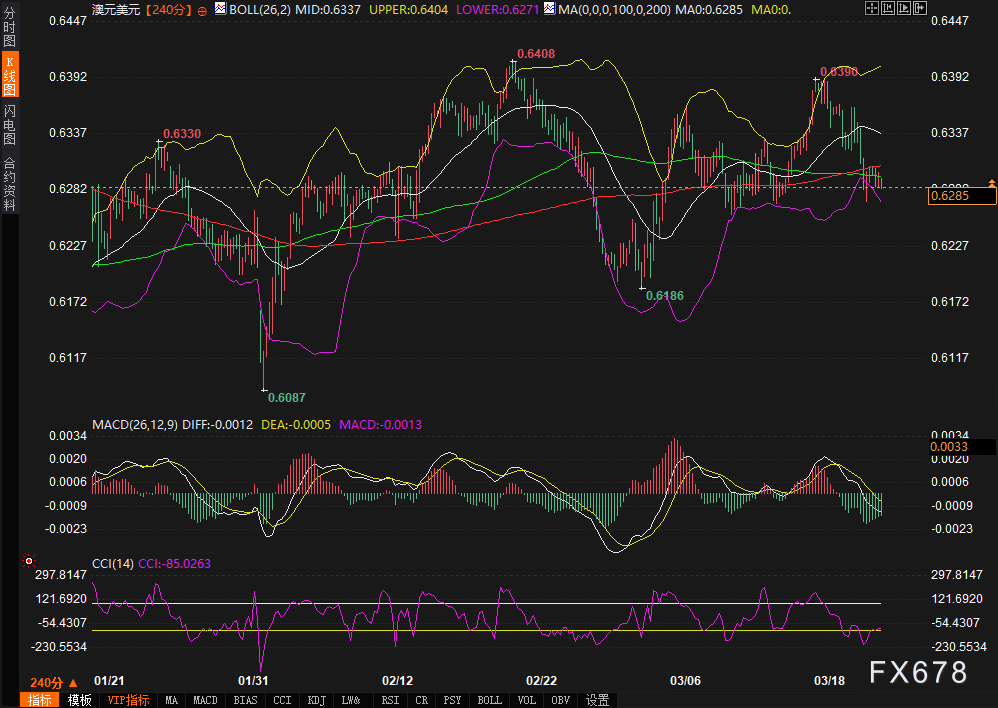
Task: Click the 0.6330 high price marker
Action: pyautogui.click(x=182, y=133)
